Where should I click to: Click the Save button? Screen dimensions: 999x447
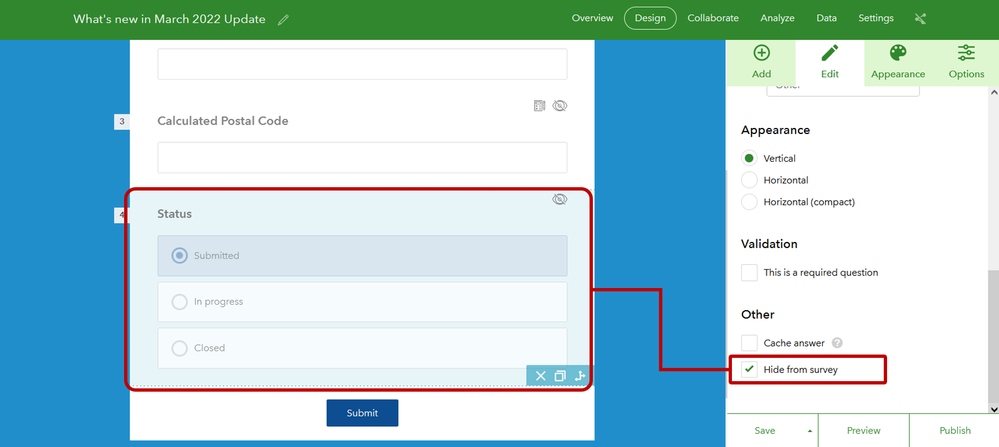tap(765, 430)
